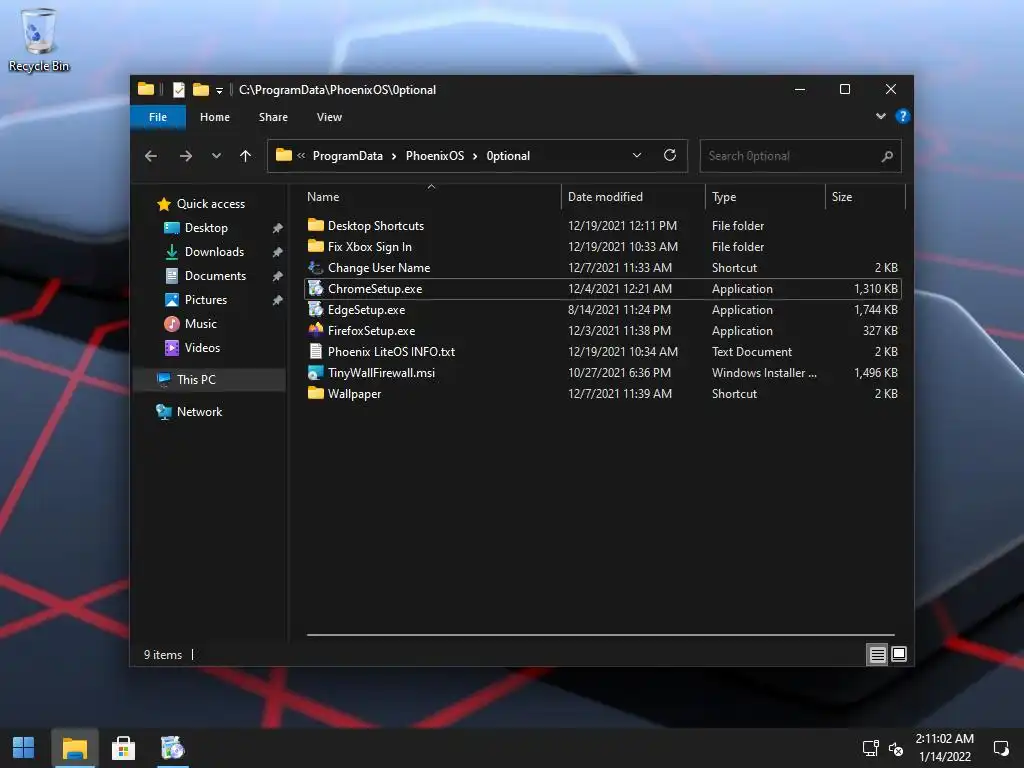
Task: Select Downloads in navigation pane
Action: click(204, 251)
